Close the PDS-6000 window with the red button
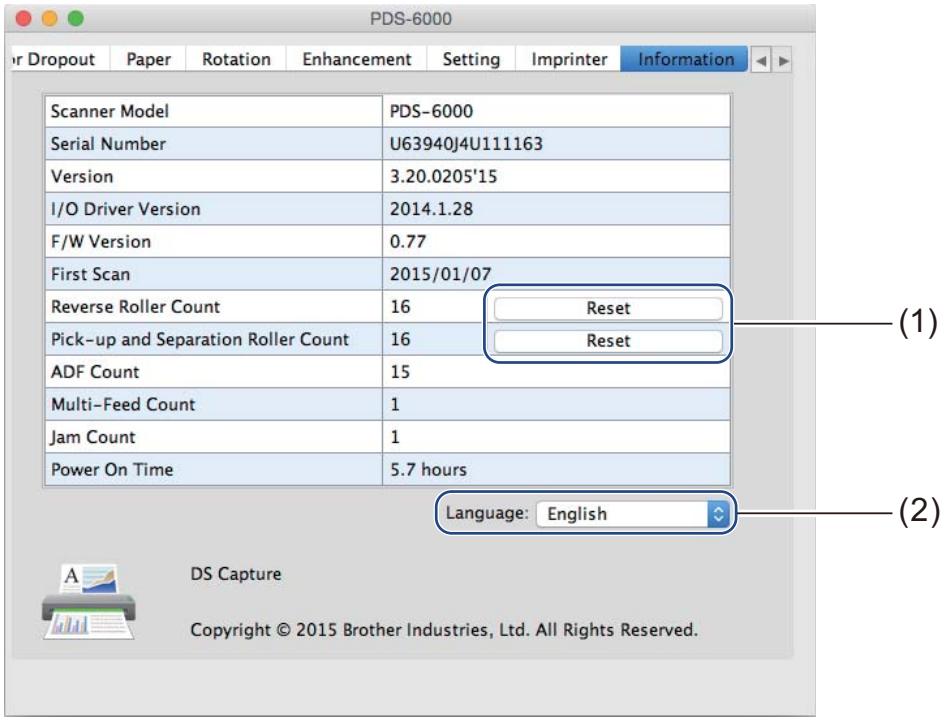The width and height of the screenshot is (946, 721). (x=24, y=19)
